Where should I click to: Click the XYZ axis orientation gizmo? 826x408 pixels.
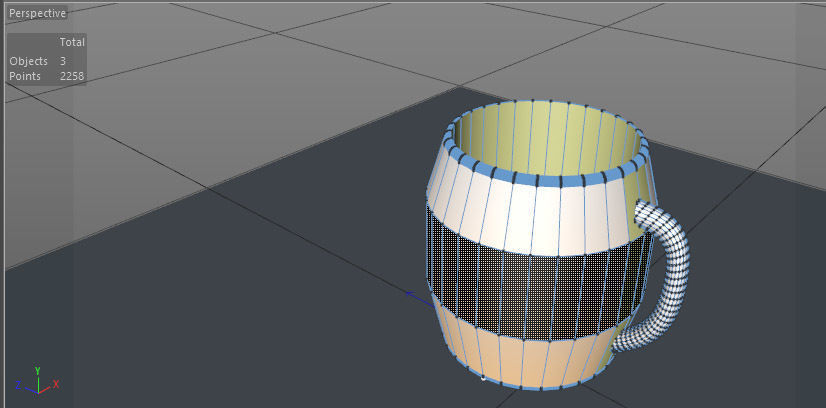(x=37, y=381)
